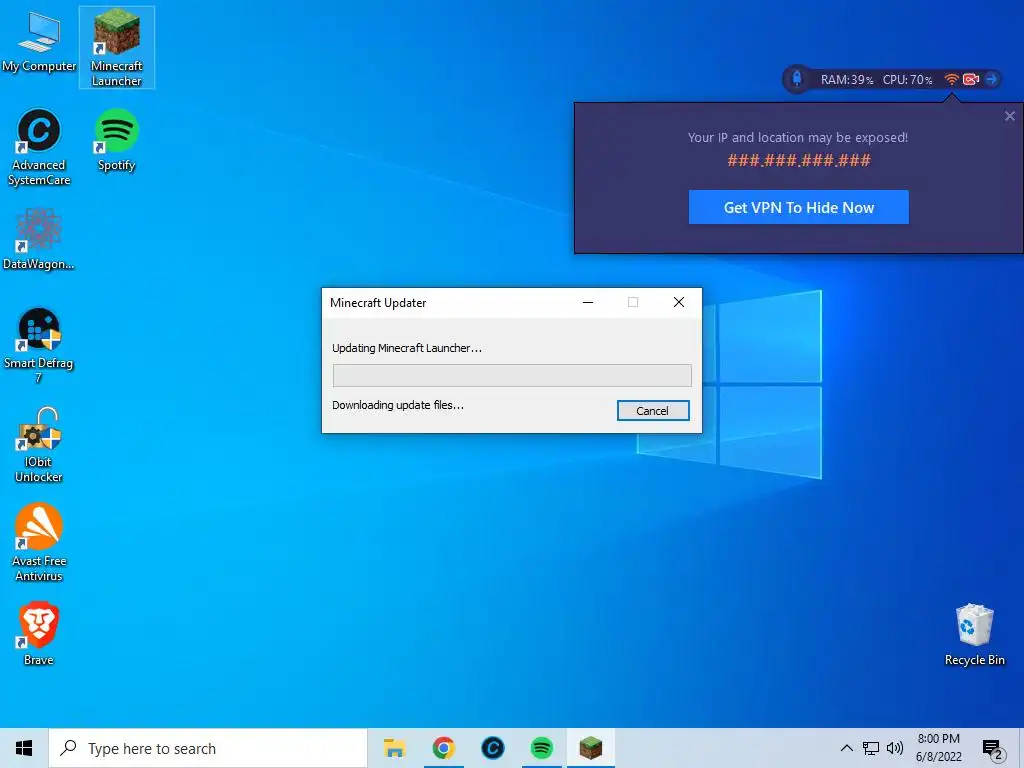Viewport: 1024px width, 768px height.
Task: Close the Minecraft Updater window
Action: 679,302
